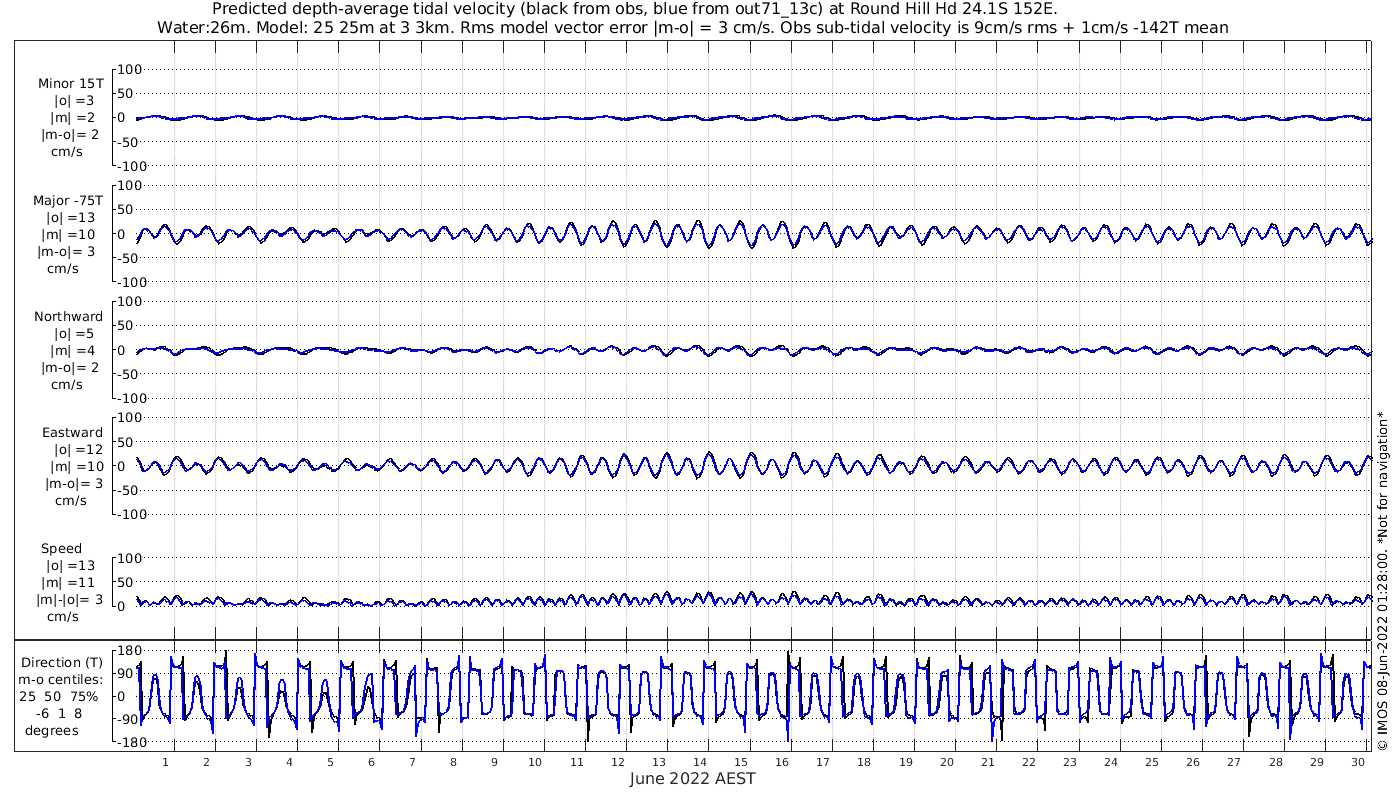This screenshot has height=800, width=1400.
Task: Click "|m| =11" under Speed
Action: [x=69, y=583]
